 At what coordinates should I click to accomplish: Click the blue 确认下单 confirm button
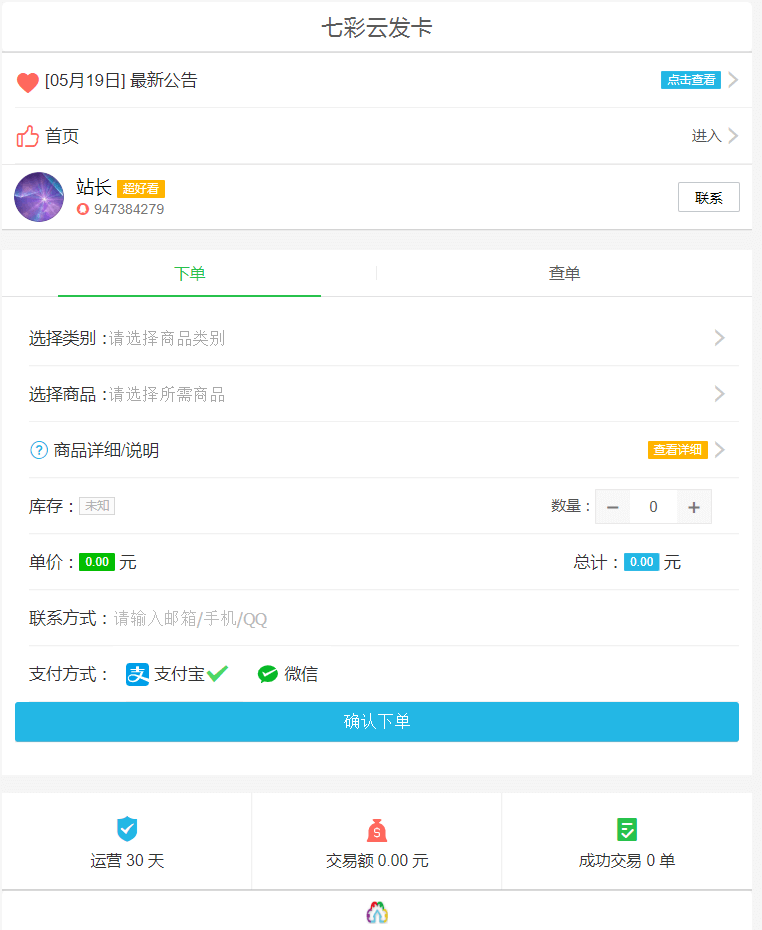coord(377,722)
